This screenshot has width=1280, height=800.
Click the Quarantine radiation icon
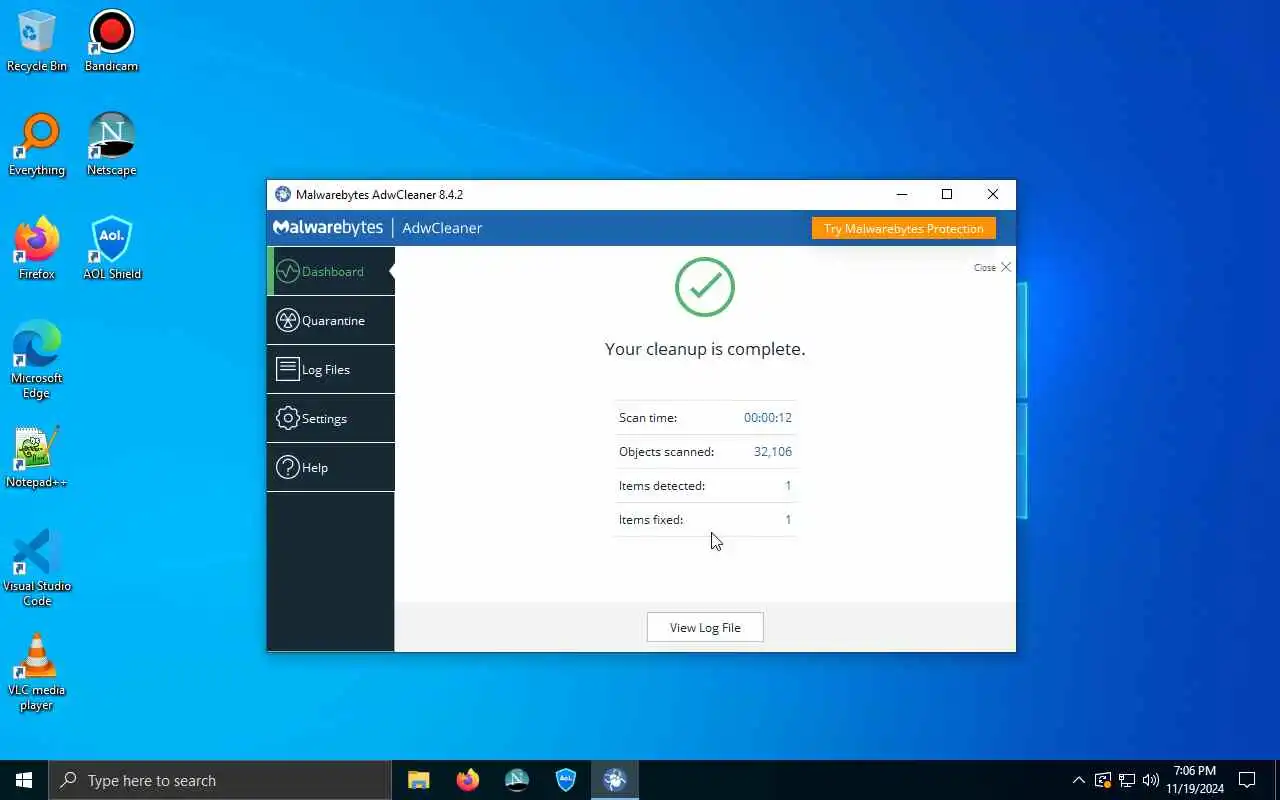pos(287,320)
